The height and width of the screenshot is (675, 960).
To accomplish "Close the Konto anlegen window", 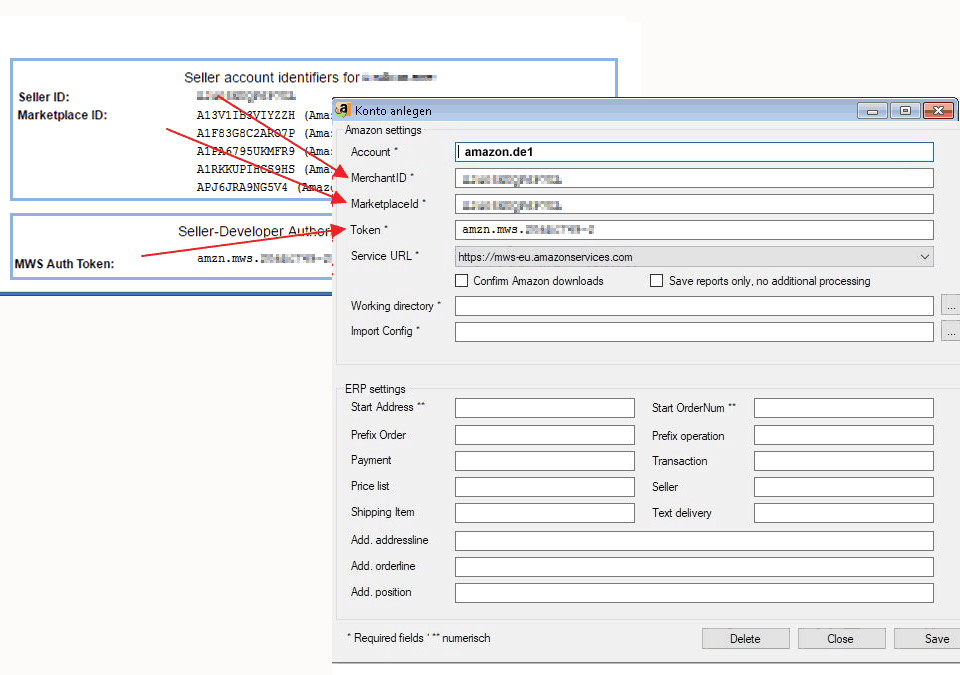I will [938, 111].
